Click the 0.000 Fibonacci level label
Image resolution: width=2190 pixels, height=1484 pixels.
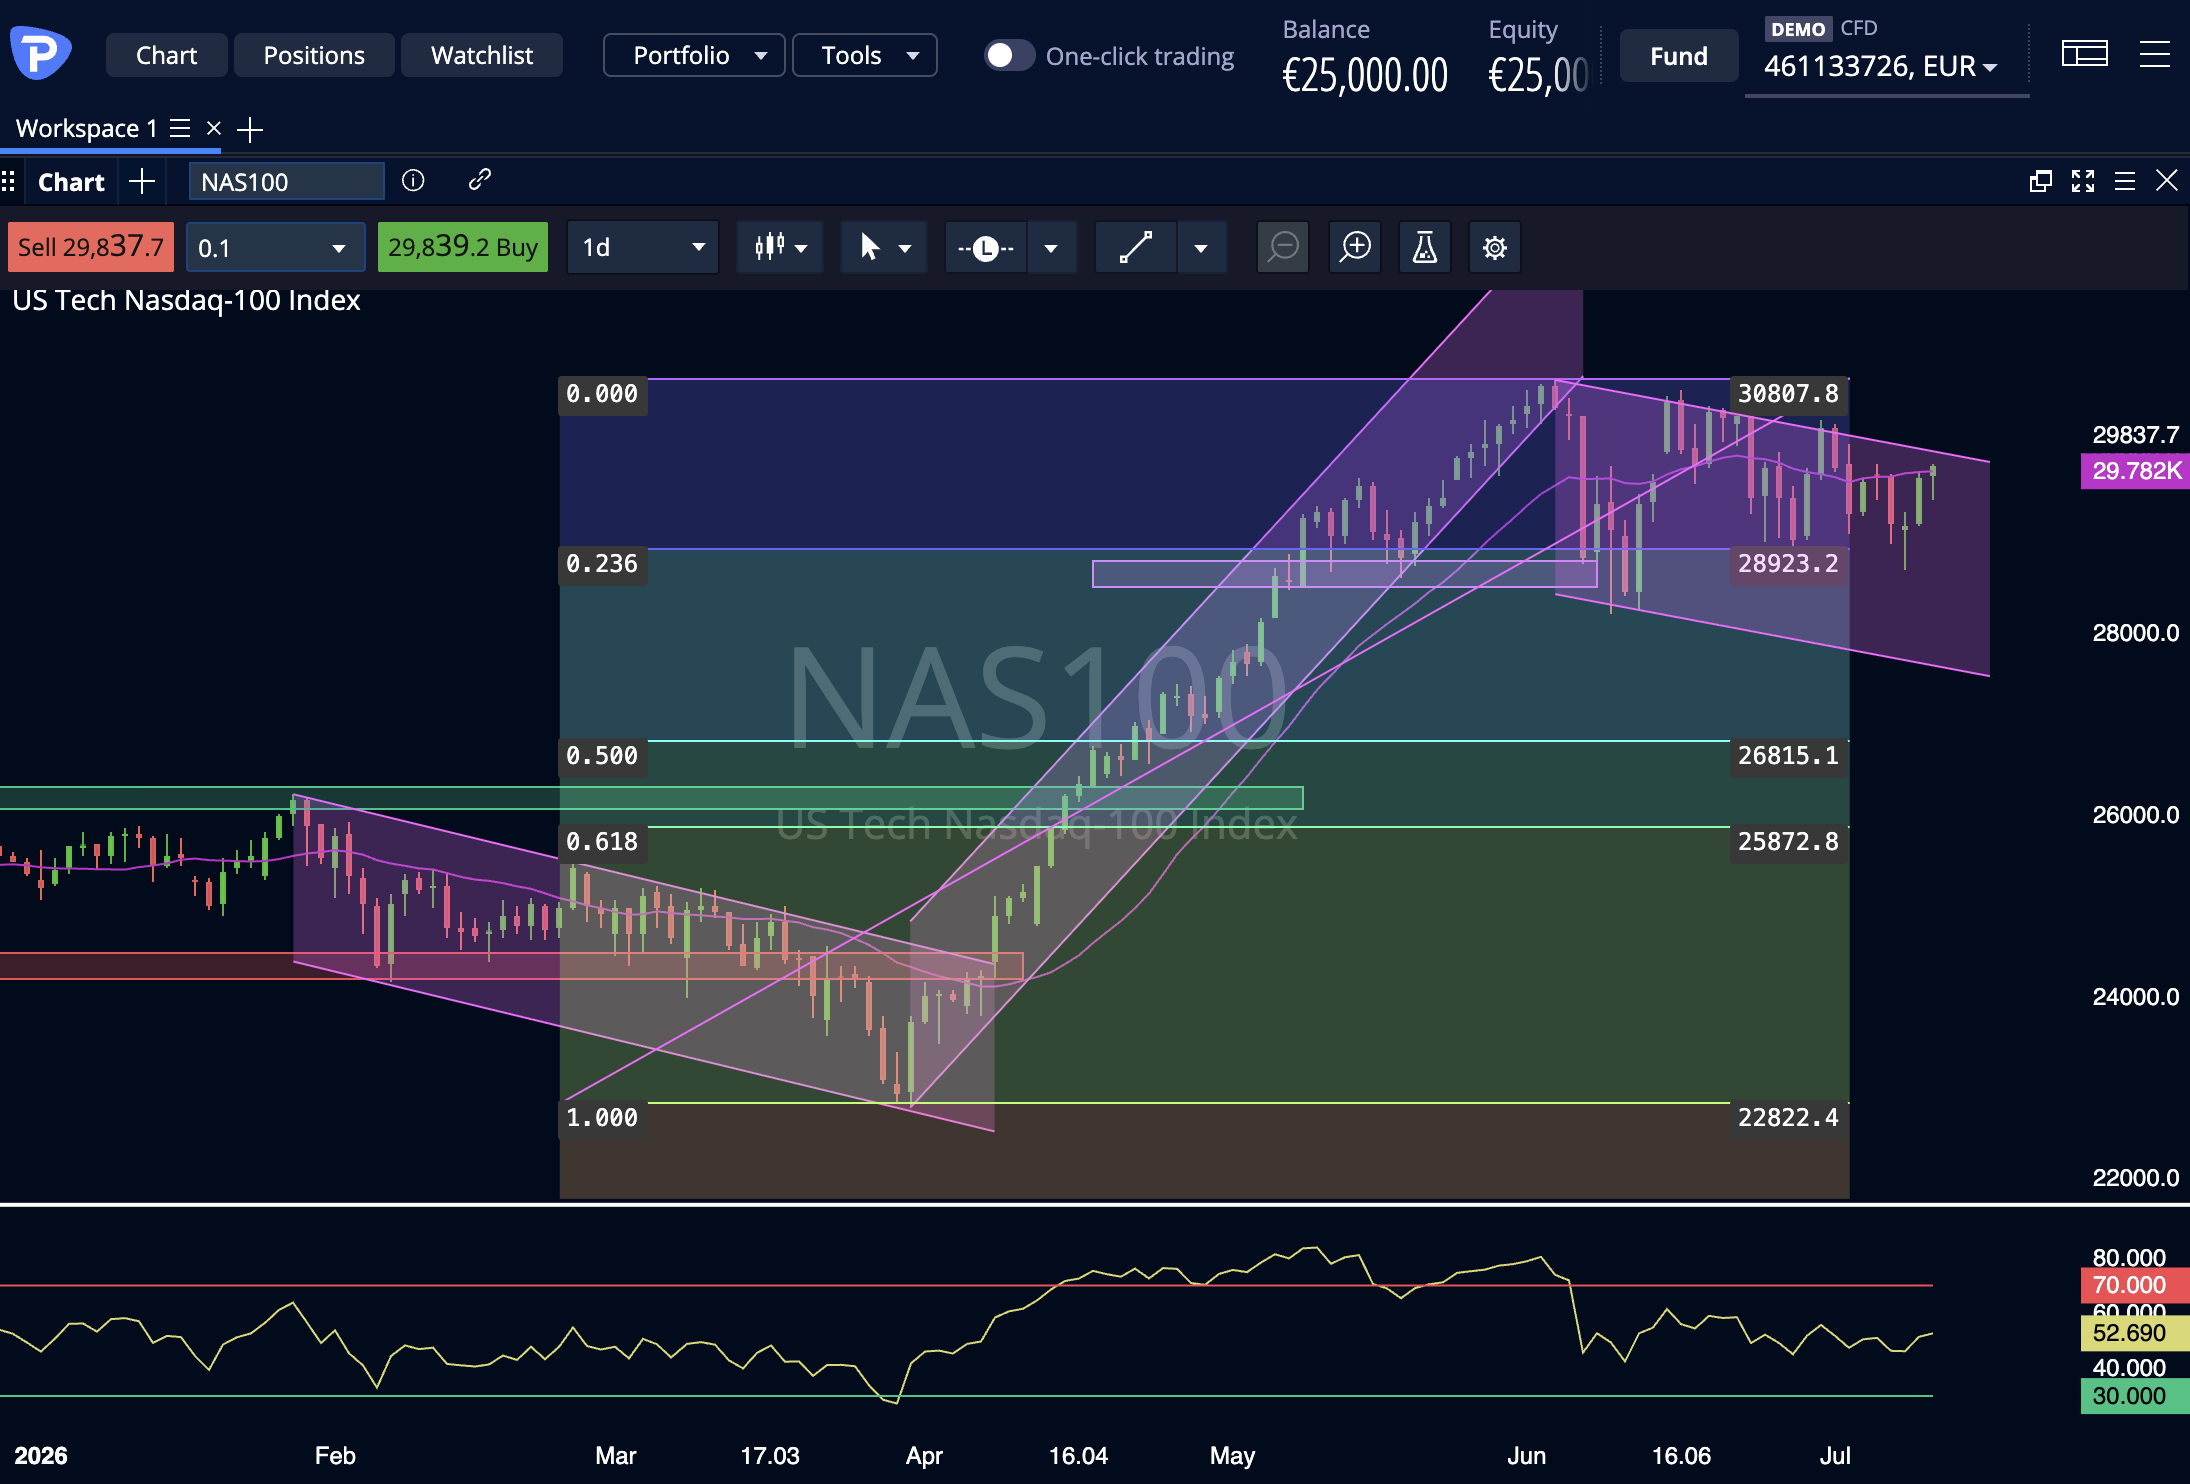(x=602, y=394)
